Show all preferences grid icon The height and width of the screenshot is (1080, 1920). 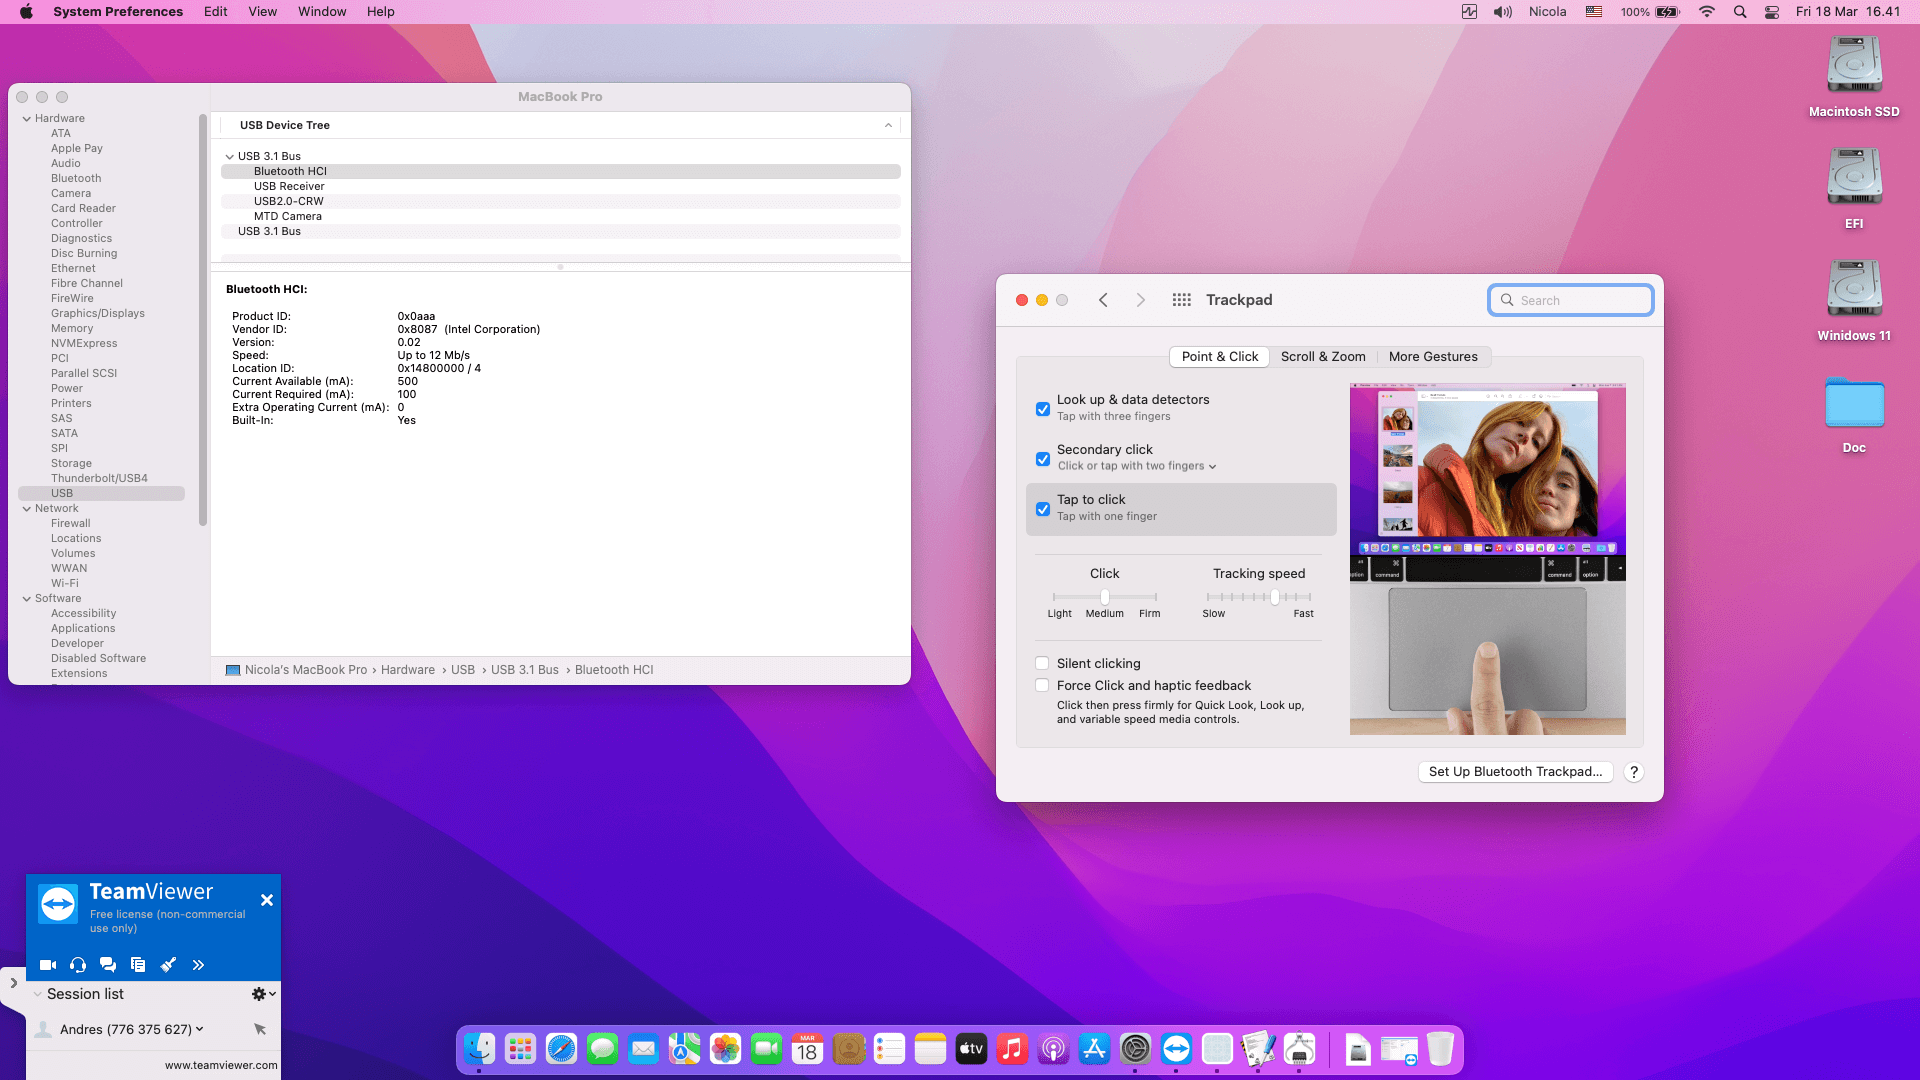click(x=1181, y=300)
